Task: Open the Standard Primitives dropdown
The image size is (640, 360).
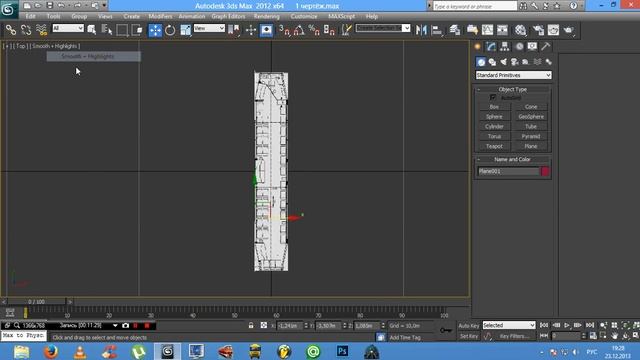Action: point(513,75)
